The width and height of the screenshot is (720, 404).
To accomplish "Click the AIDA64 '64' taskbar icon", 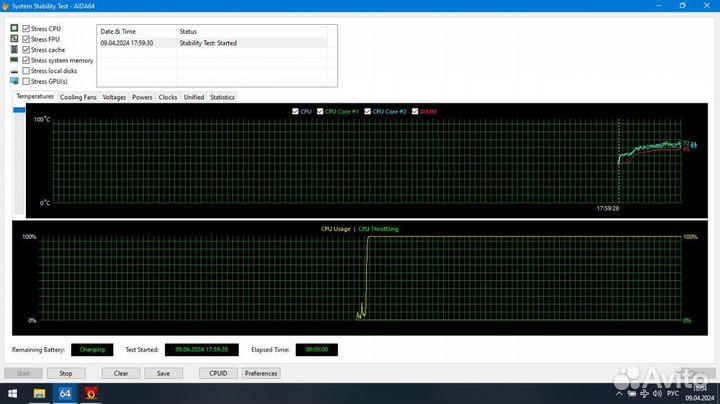I will tap(65, 393).
